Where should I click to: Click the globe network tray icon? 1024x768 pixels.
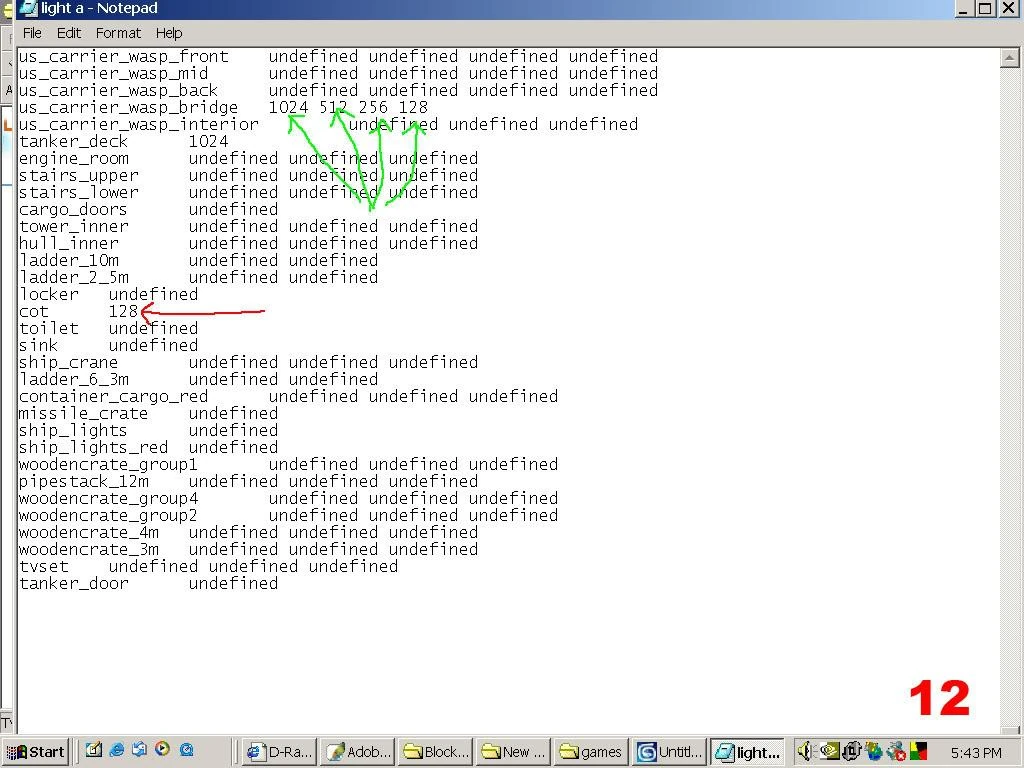pyautogui.click(x=874, y=751)
